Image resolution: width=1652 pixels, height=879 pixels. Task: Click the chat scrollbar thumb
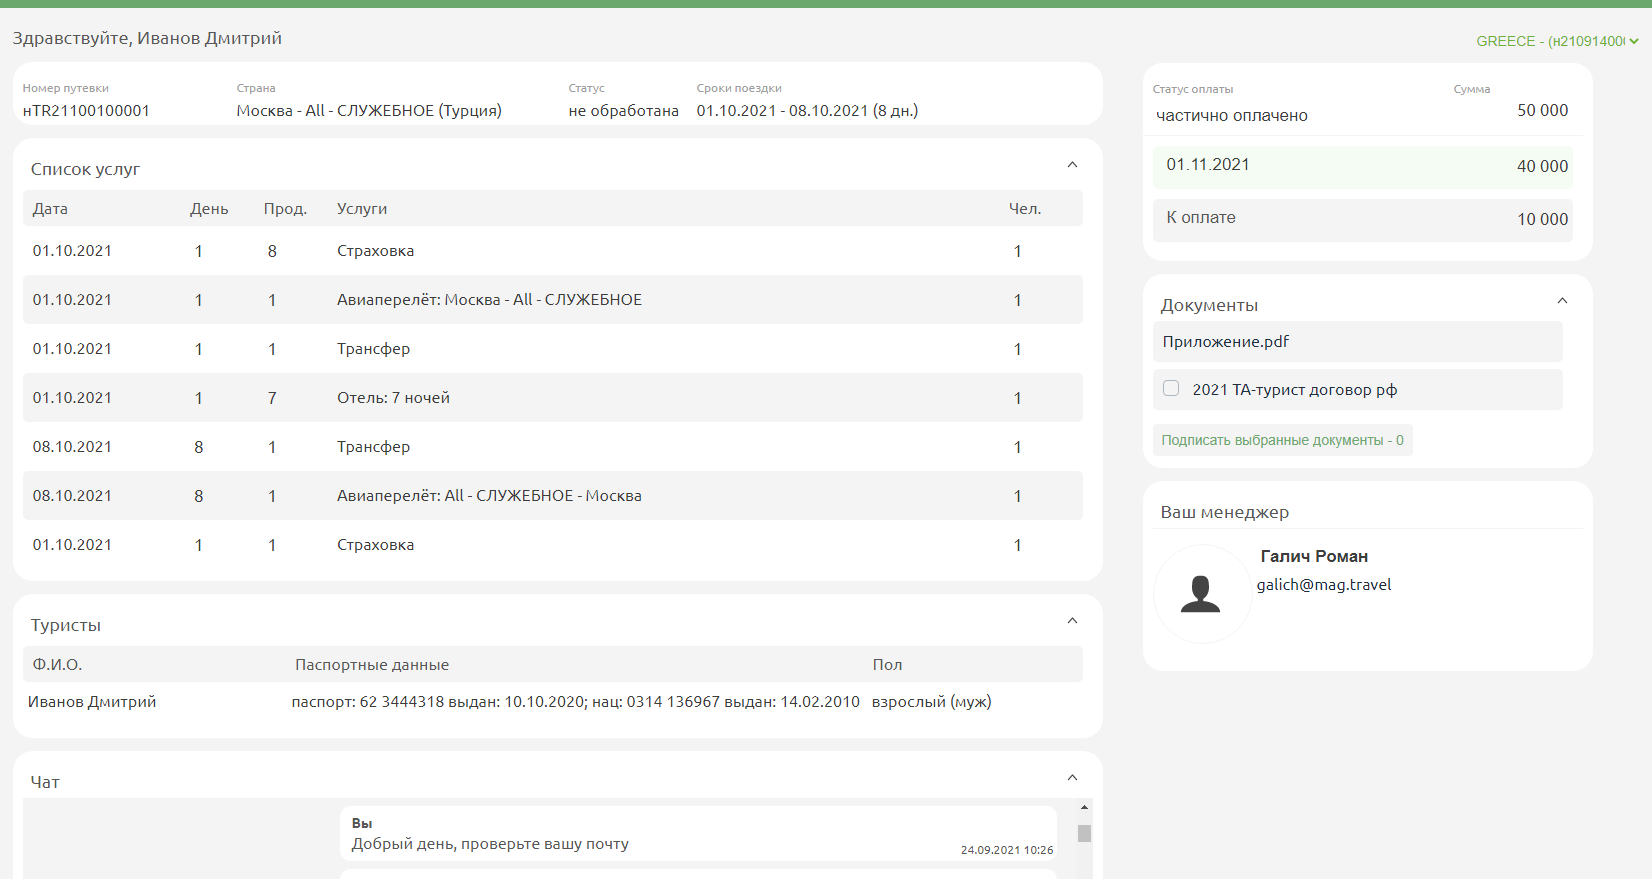[1084, 833]
